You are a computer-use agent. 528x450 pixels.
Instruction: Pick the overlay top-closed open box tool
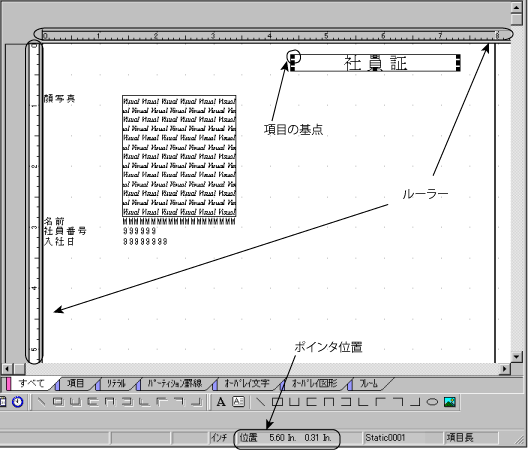[329, 402]
